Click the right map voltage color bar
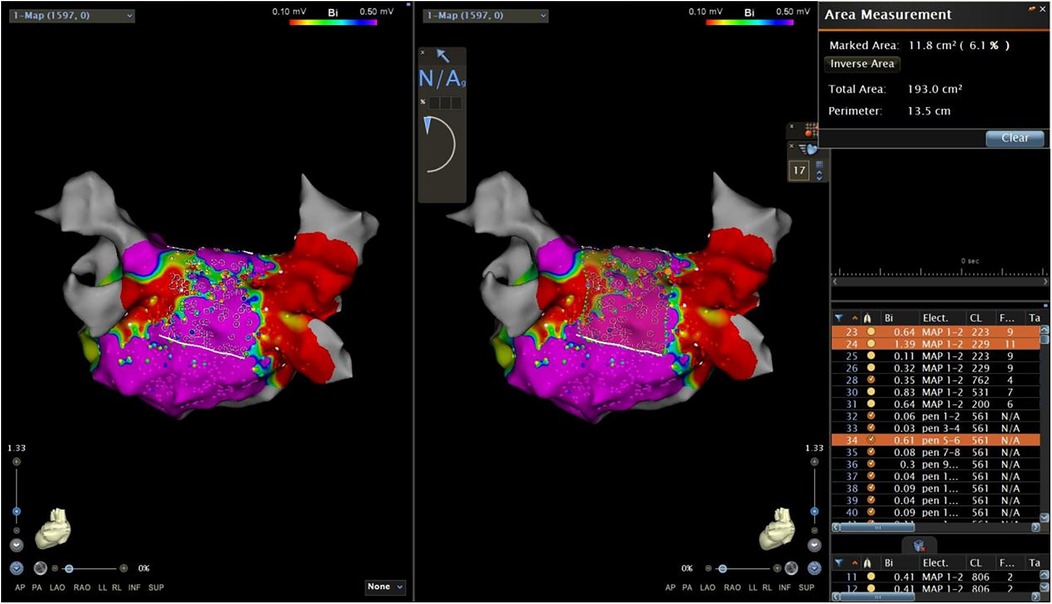Image resolution: width=1052 pixels, height=604 pixels. click(749, 22)
